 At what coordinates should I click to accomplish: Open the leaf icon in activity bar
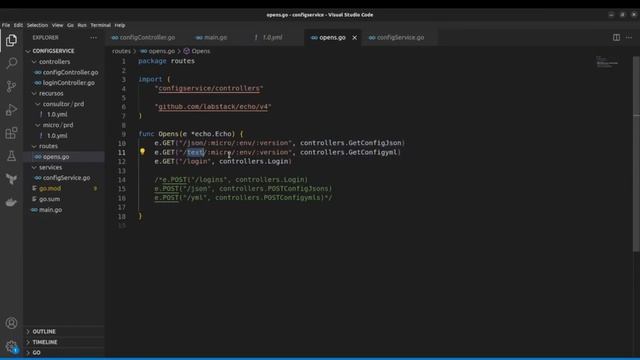11,179
